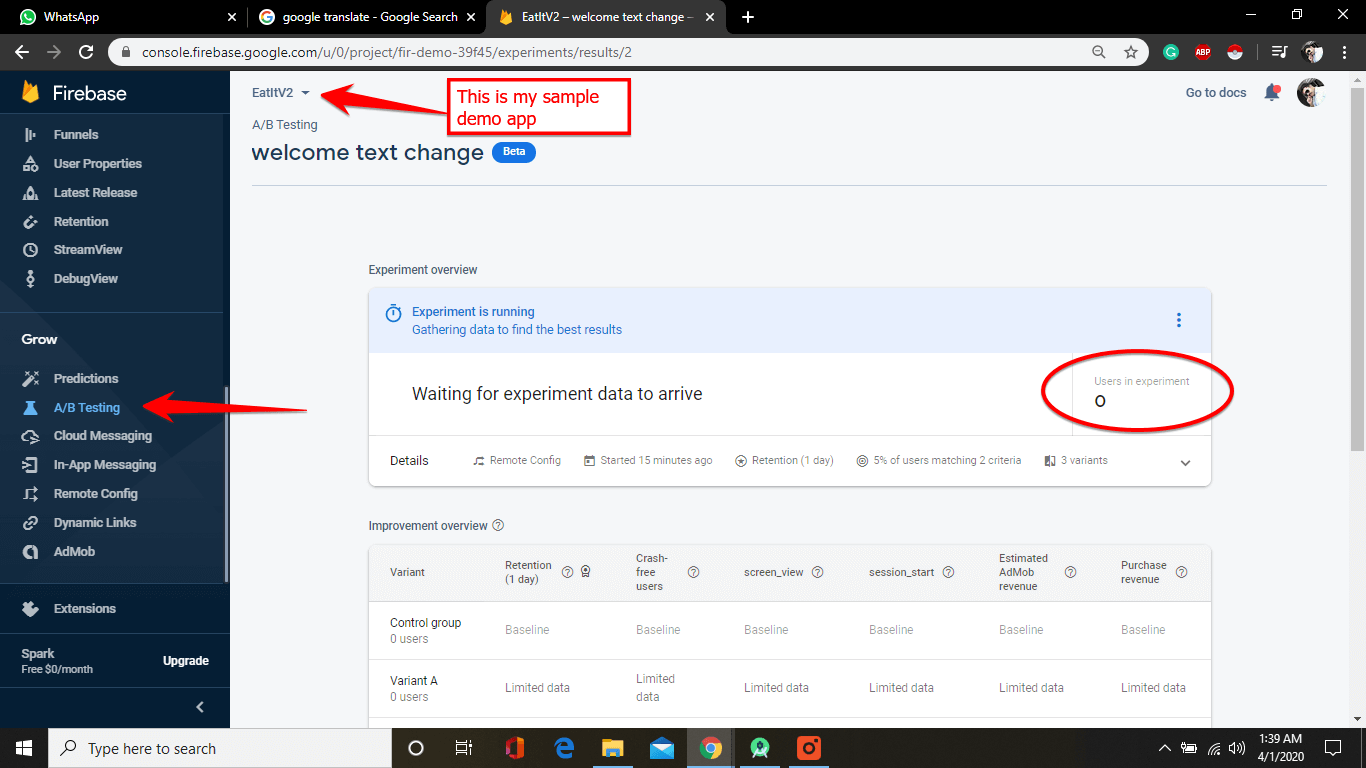Image resolution: width=1366 pixels, height=768 pixels.
Task: Open StreamView in sidebar
Action: (x=87, y=249)
